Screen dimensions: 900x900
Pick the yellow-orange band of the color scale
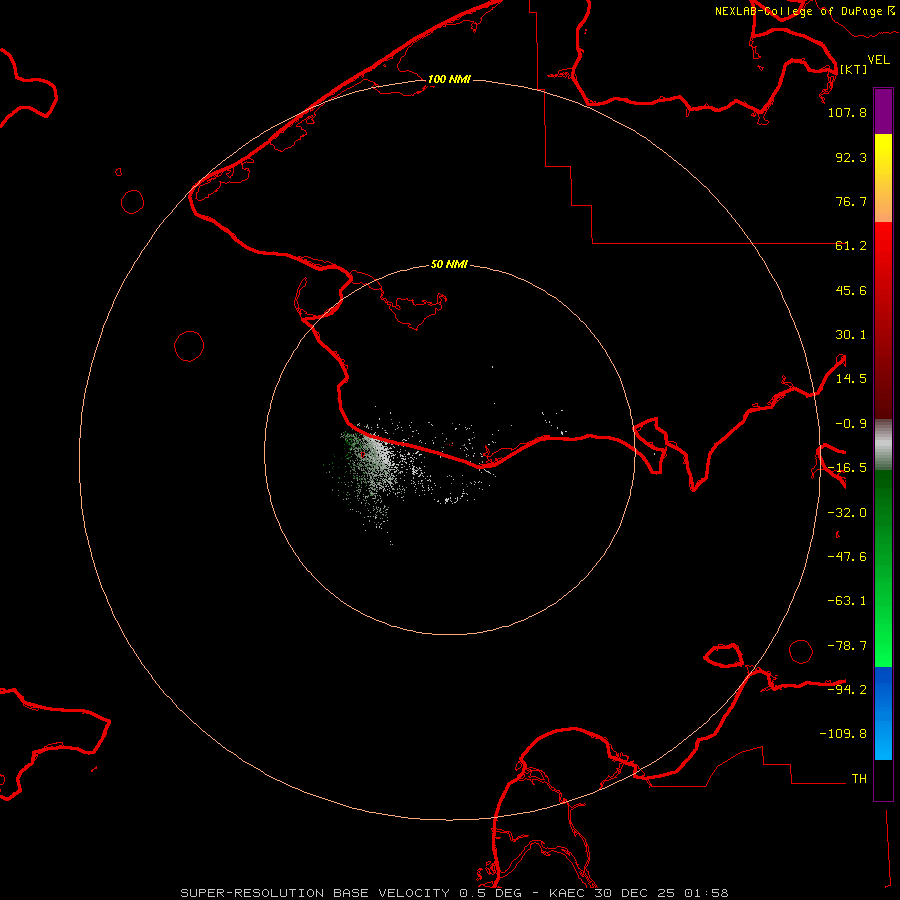point(883,178)
